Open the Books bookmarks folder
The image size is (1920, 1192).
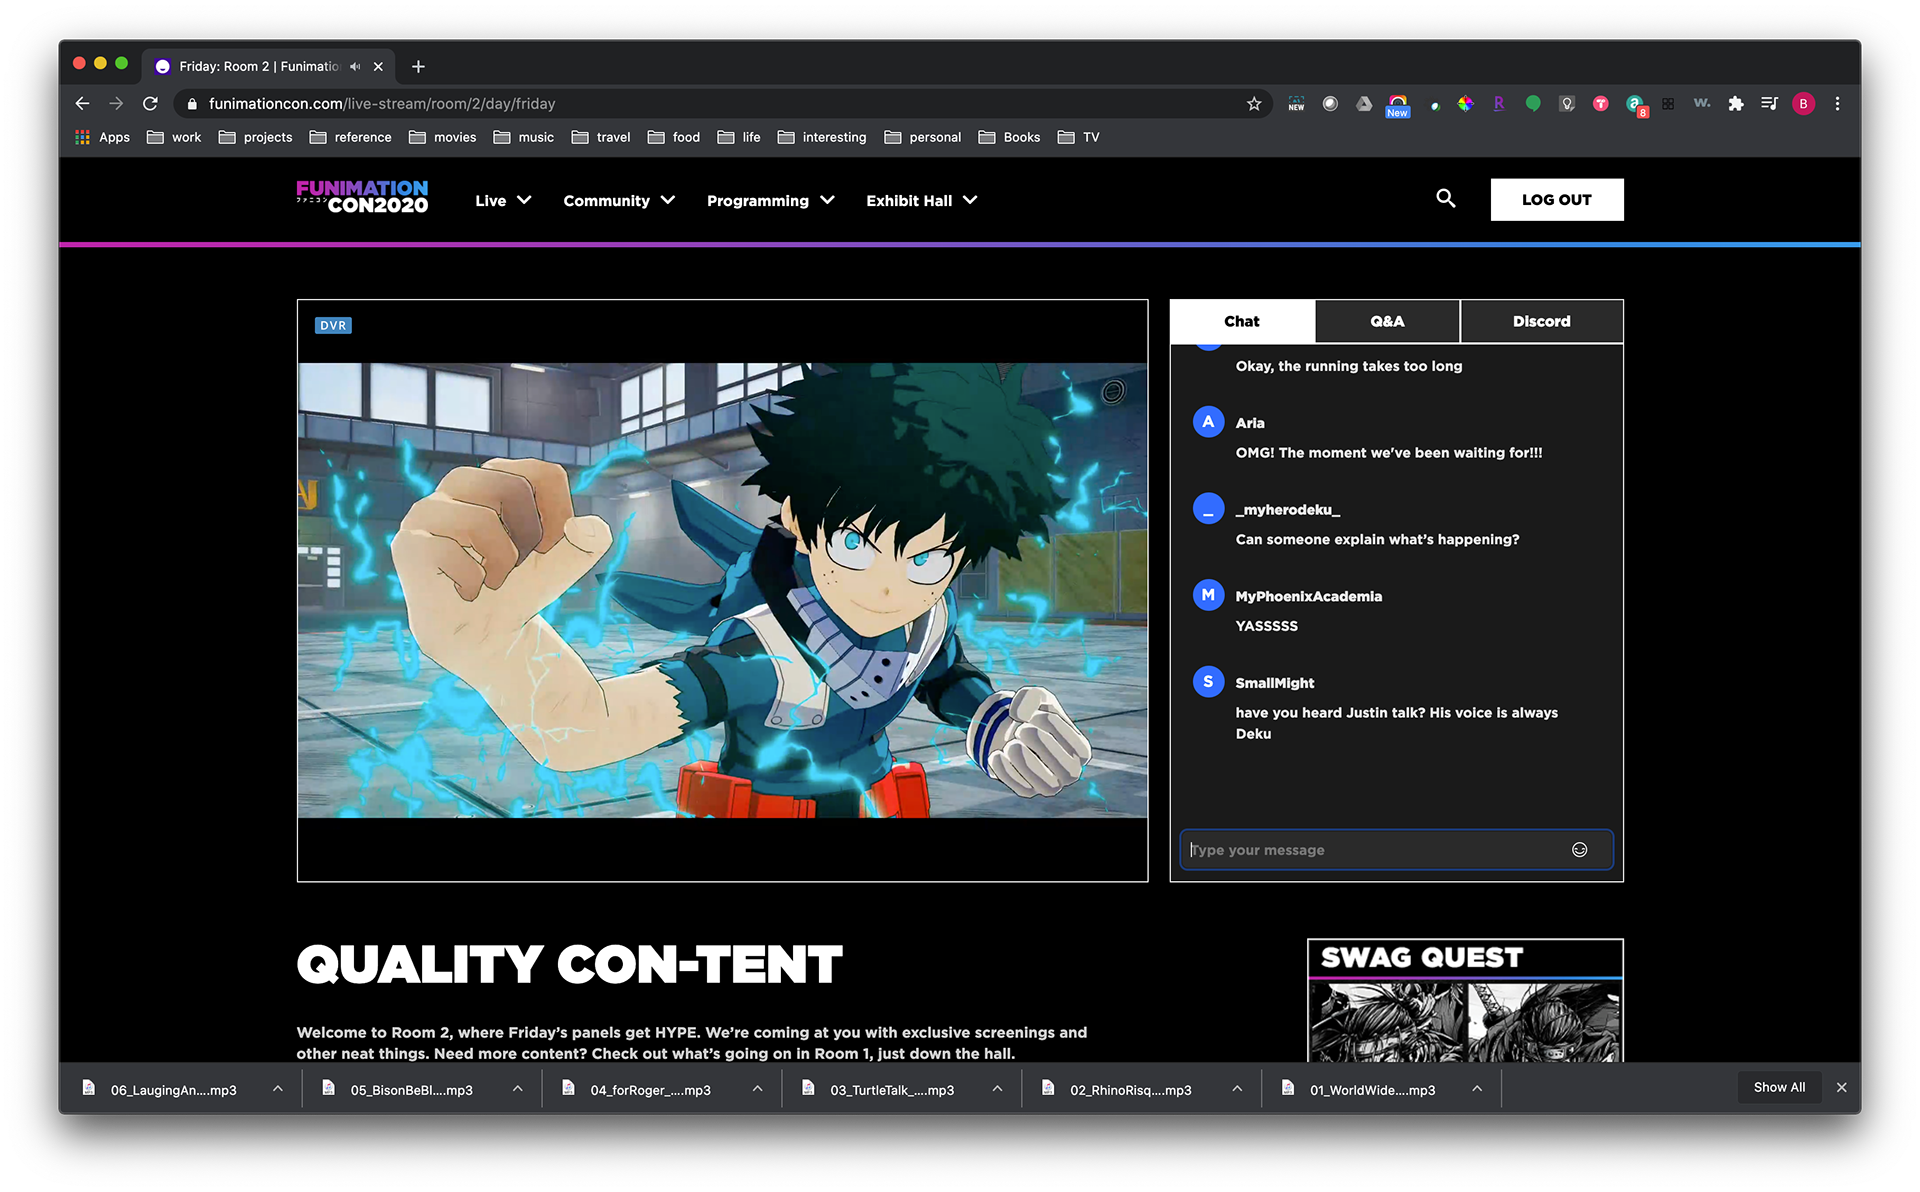1010,138
